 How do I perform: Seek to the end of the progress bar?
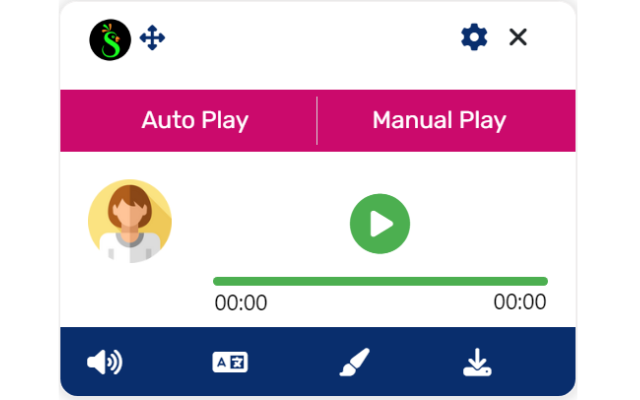click(x=545, y=281)
